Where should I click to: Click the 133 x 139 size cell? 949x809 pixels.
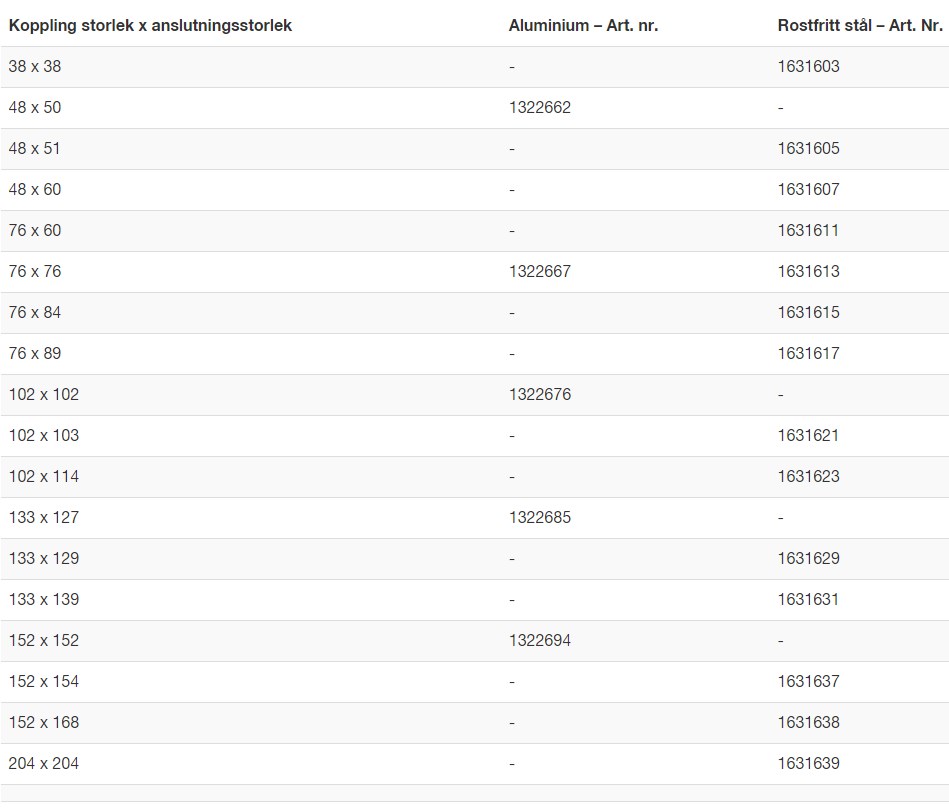43,600
